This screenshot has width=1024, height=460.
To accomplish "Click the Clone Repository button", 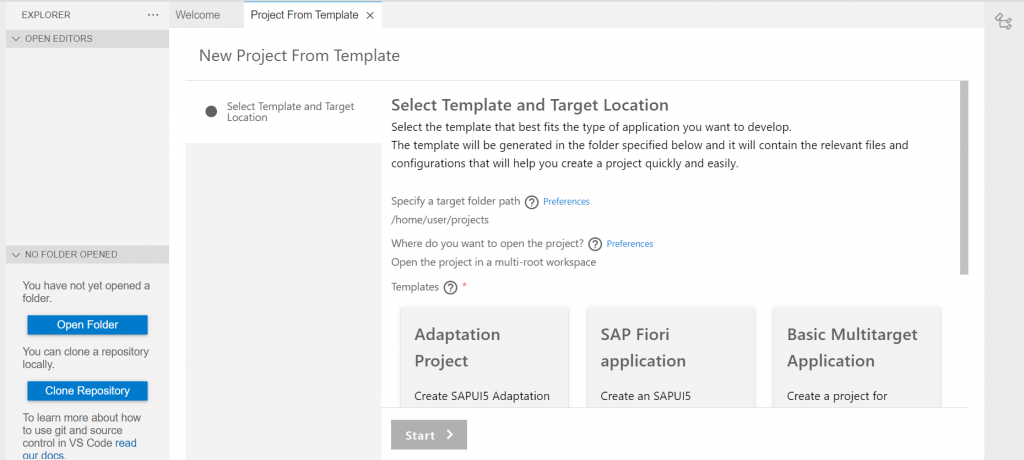I will click(x=88, y=391).
